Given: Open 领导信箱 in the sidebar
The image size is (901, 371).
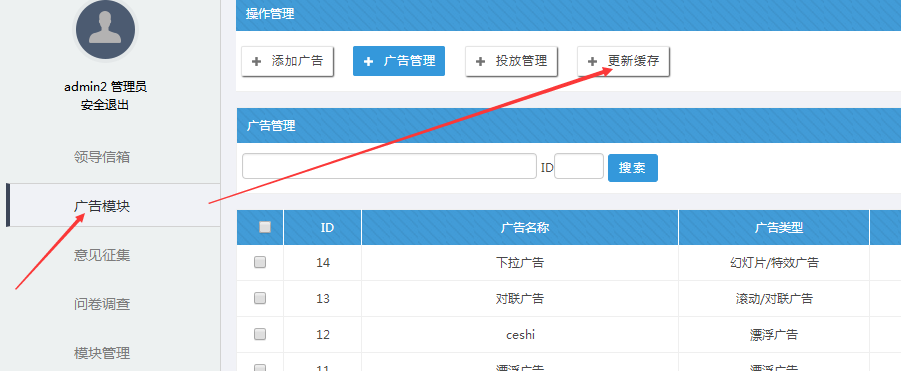Looking at the screenshot, I should coord(102,157).
